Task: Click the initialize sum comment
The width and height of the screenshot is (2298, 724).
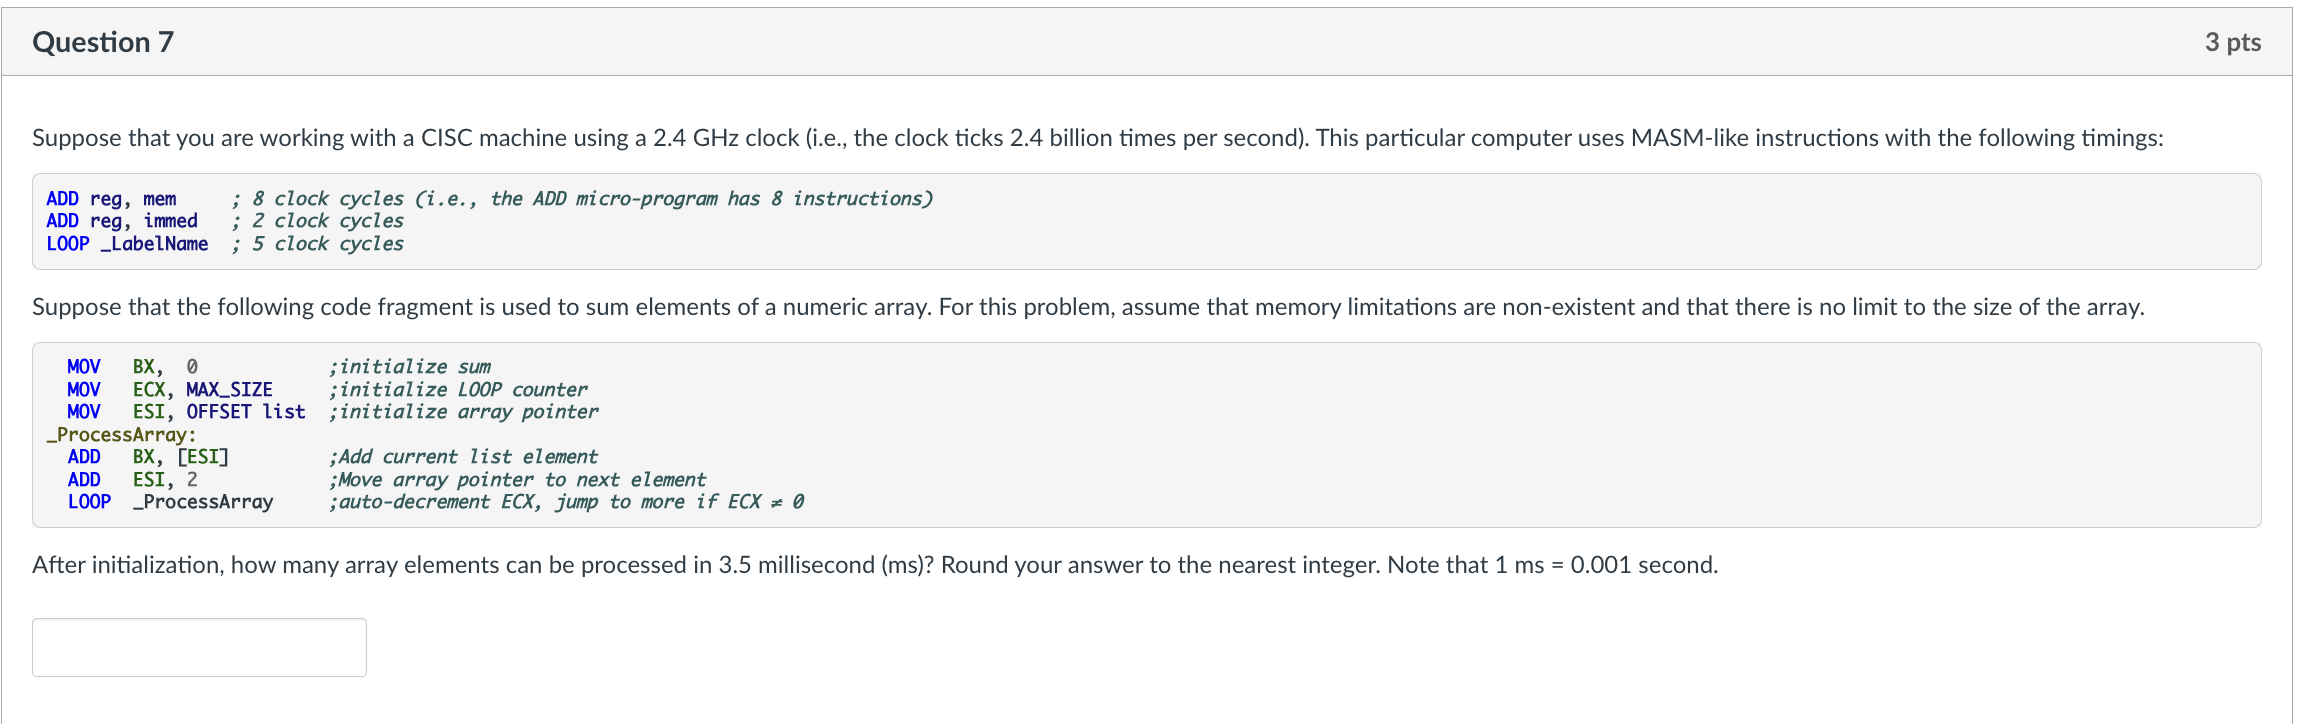Action: click(412, 366)
